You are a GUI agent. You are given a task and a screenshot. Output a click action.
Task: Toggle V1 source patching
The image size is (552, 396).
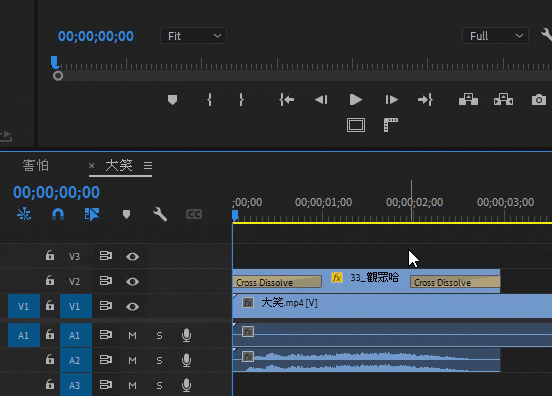tap(24, 306)
